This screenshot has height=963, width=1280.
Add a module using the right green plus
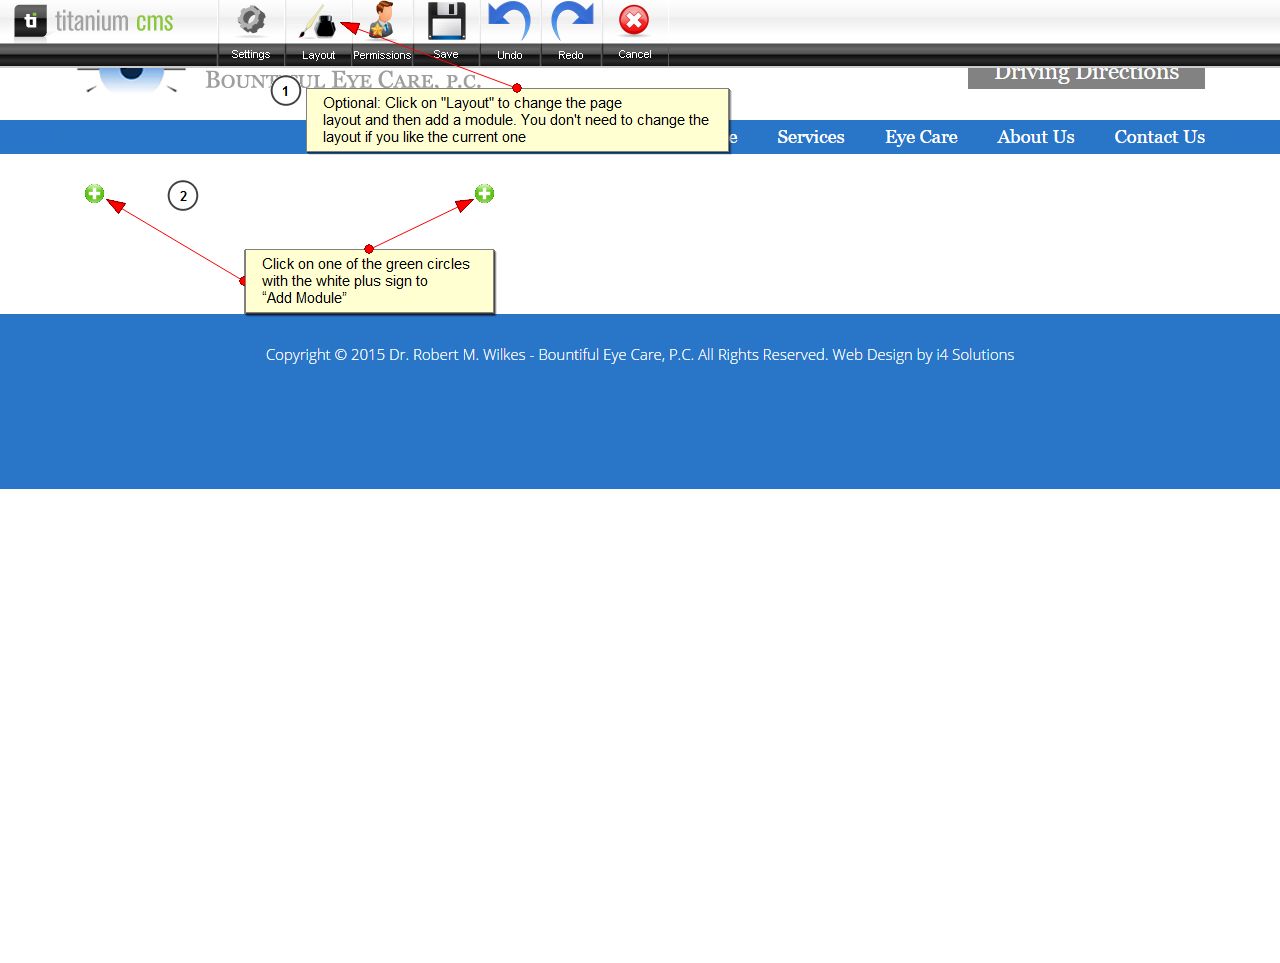tap(484, 194)
